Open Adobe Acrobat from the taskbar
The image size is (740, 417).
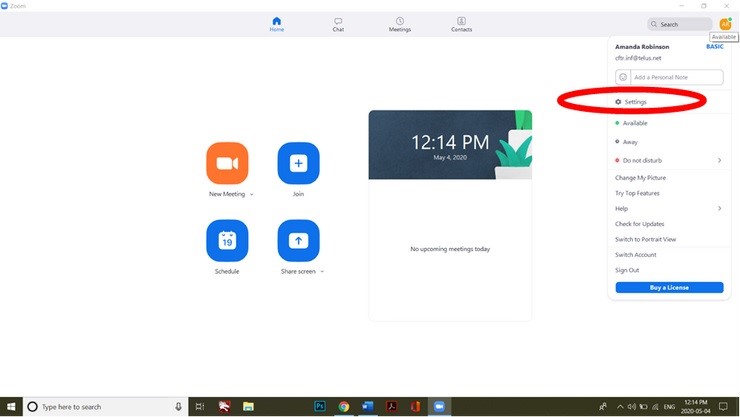(x=391, y=407)
